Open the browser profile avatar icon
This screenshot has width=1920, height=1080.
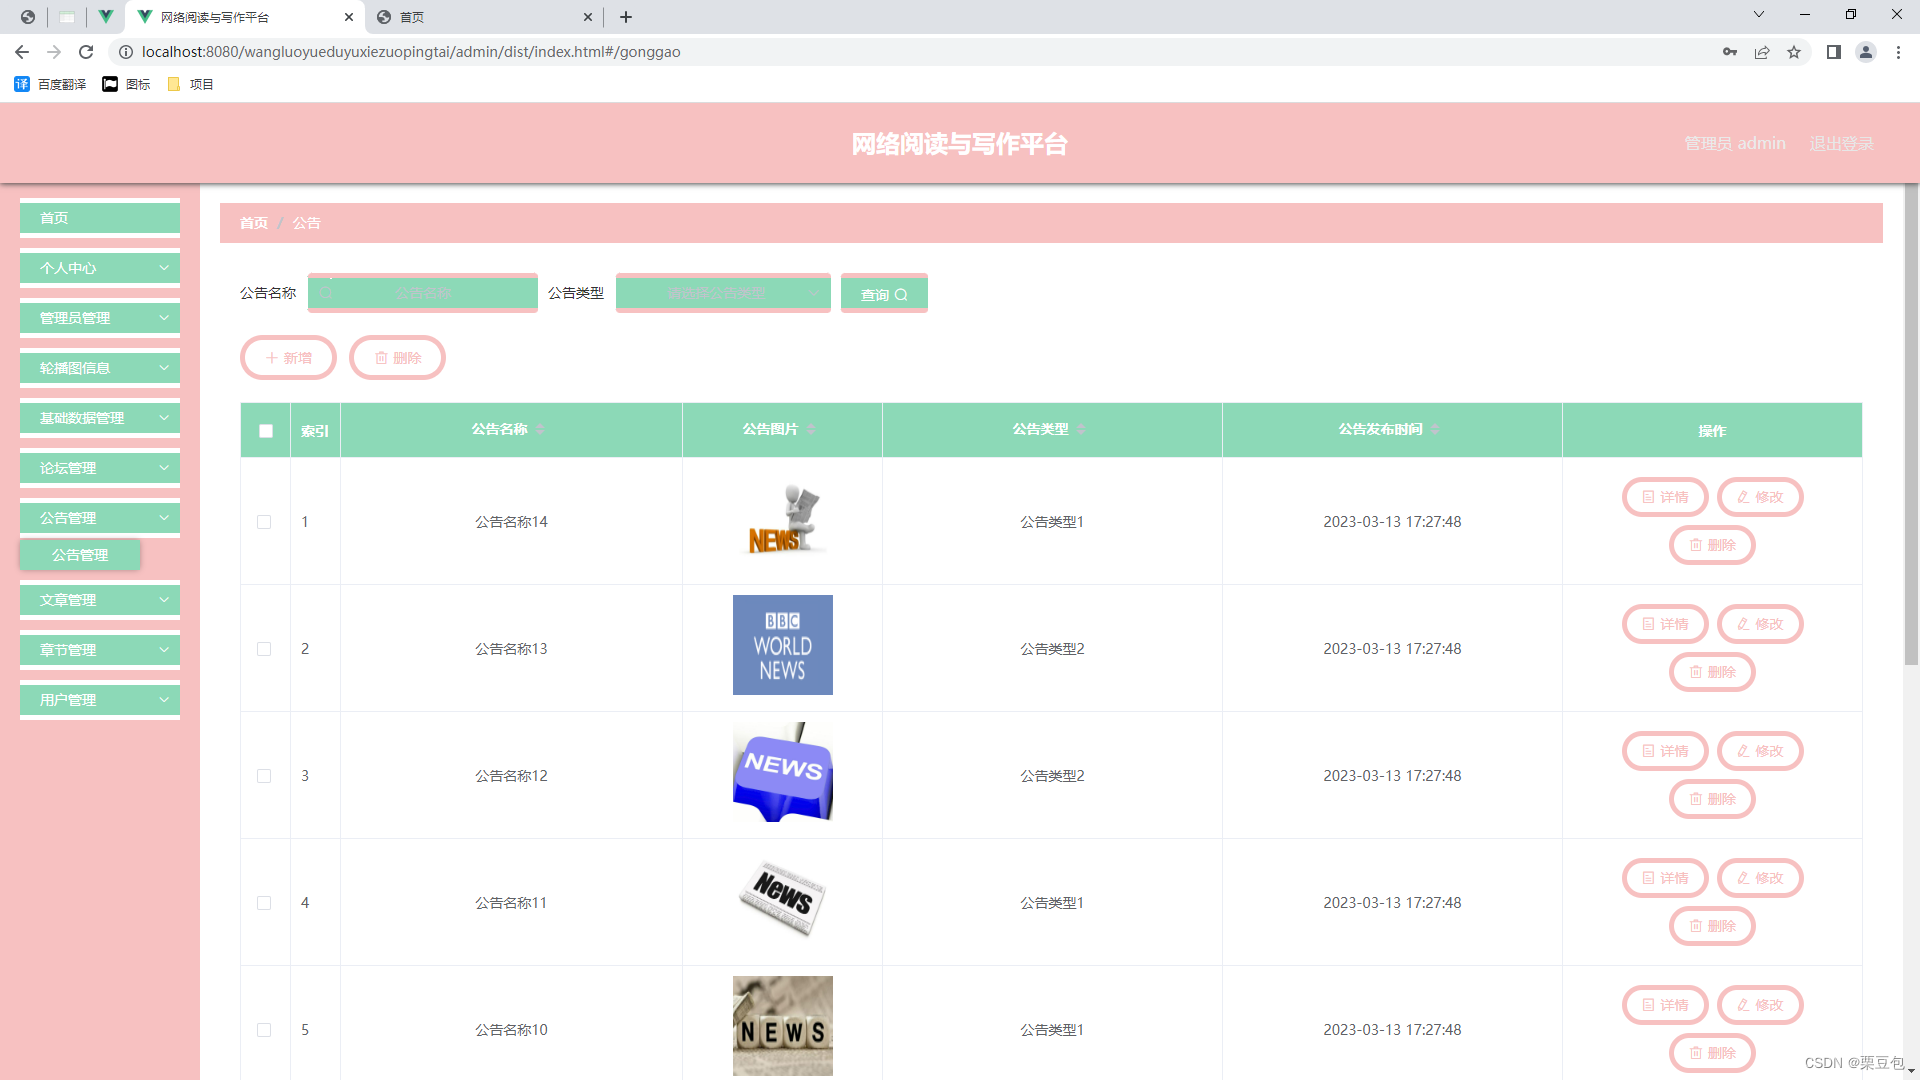coord(1865,52)
